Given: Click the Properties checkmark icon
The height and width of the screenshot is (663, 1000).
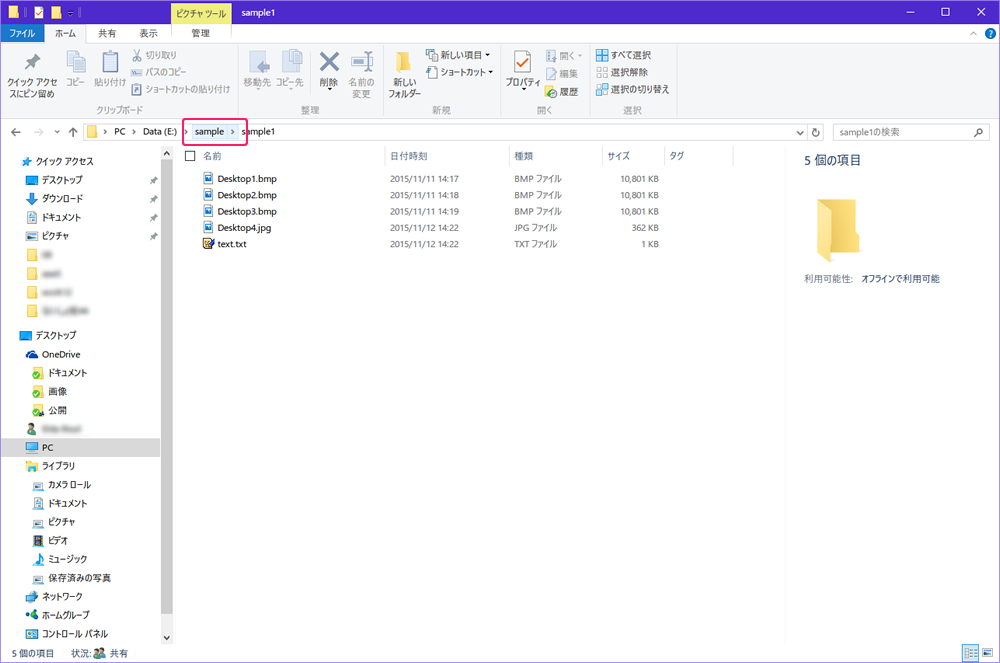Looking at the screenshot, I should pos(522,62).
